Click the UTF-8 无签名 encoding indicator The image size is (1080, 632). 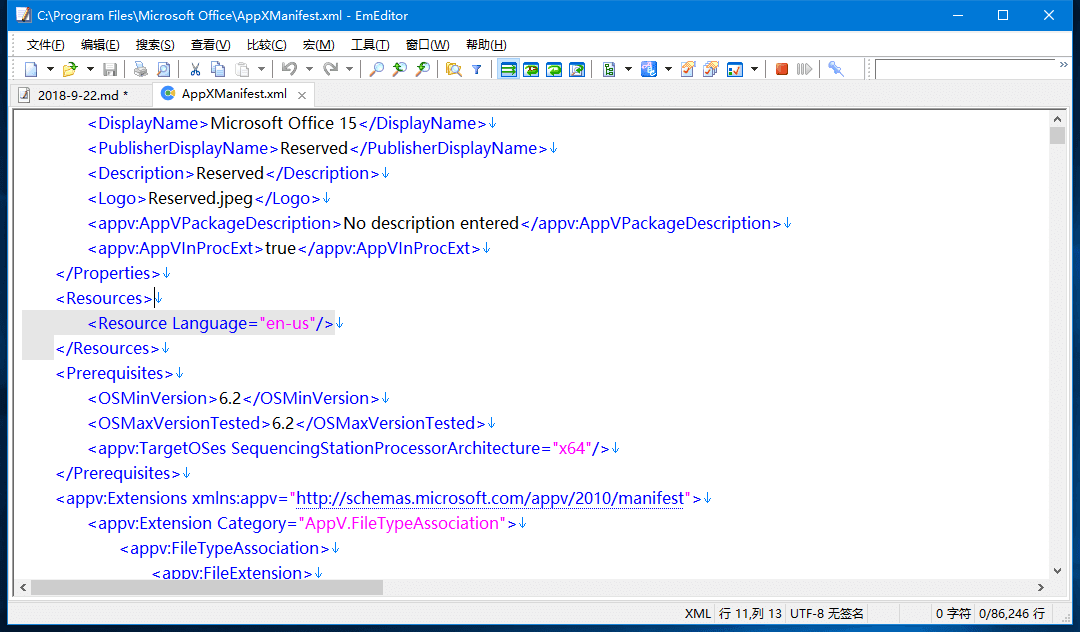(x=826, y=613)
